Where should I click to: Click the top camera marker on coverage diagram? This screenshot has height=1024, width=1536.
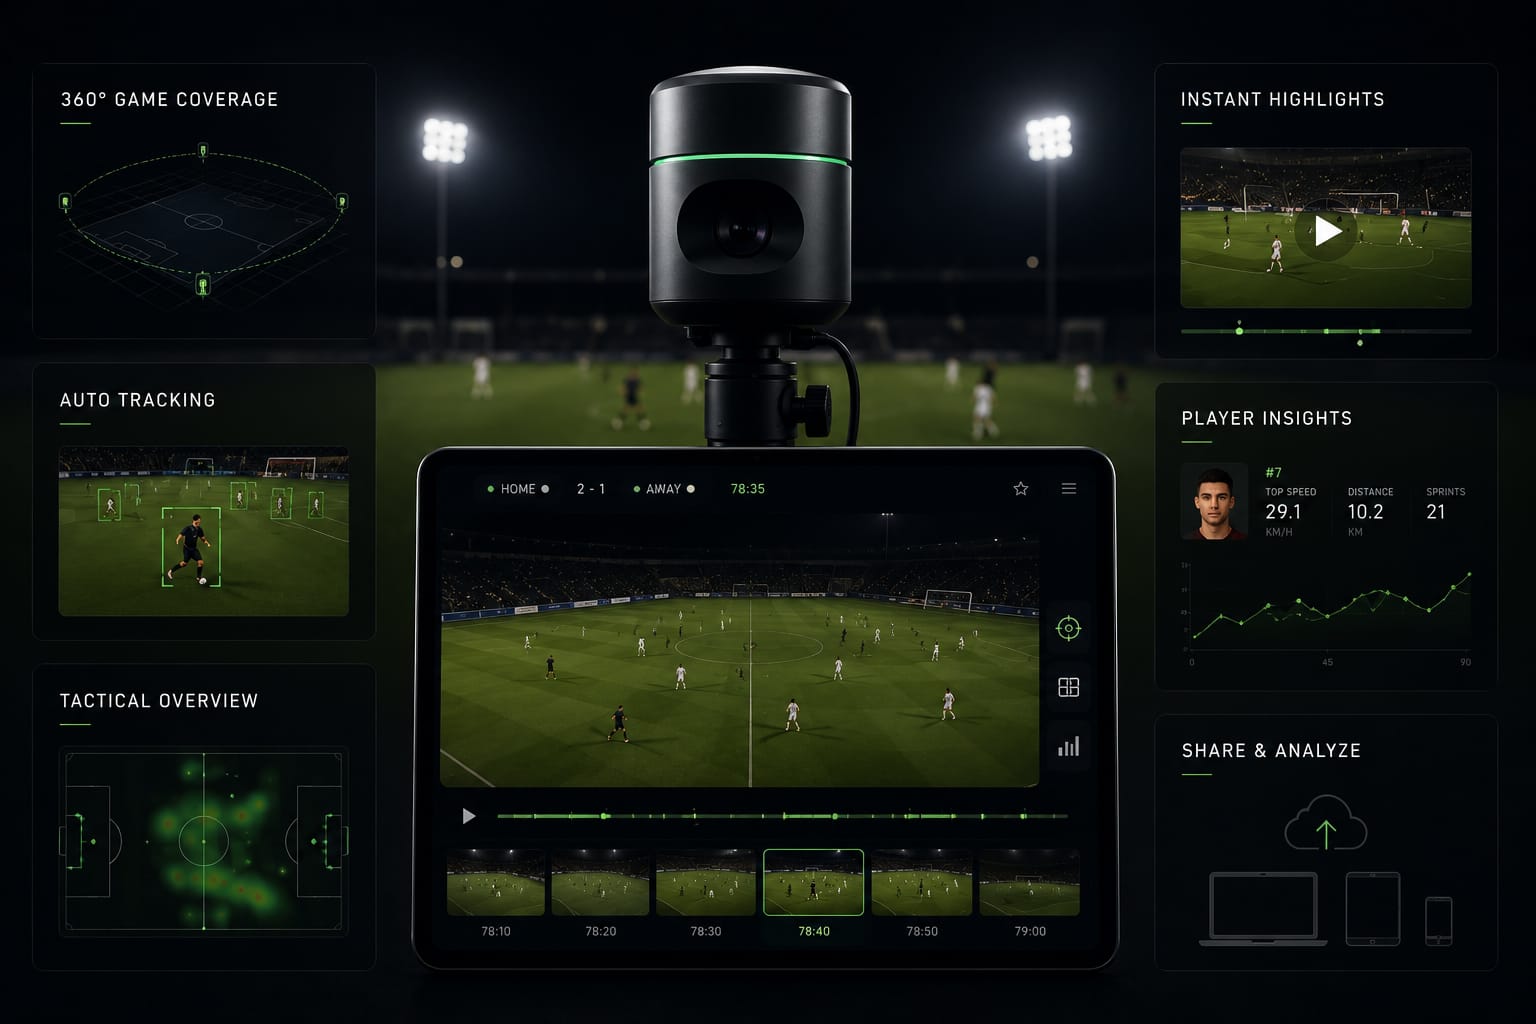pyautogui.click(x=203, y=151)
